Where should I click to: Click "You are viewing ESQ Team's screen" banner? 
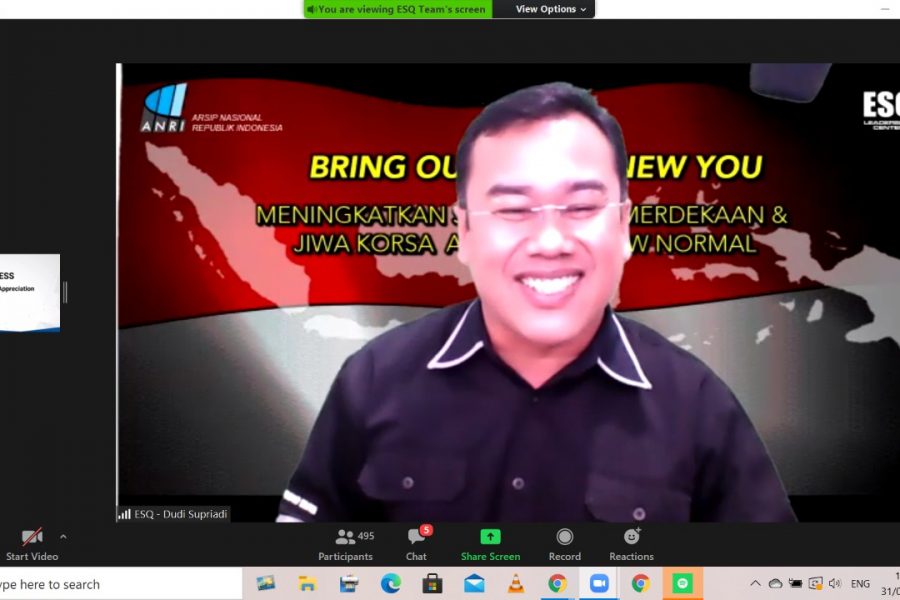point(397,9)
